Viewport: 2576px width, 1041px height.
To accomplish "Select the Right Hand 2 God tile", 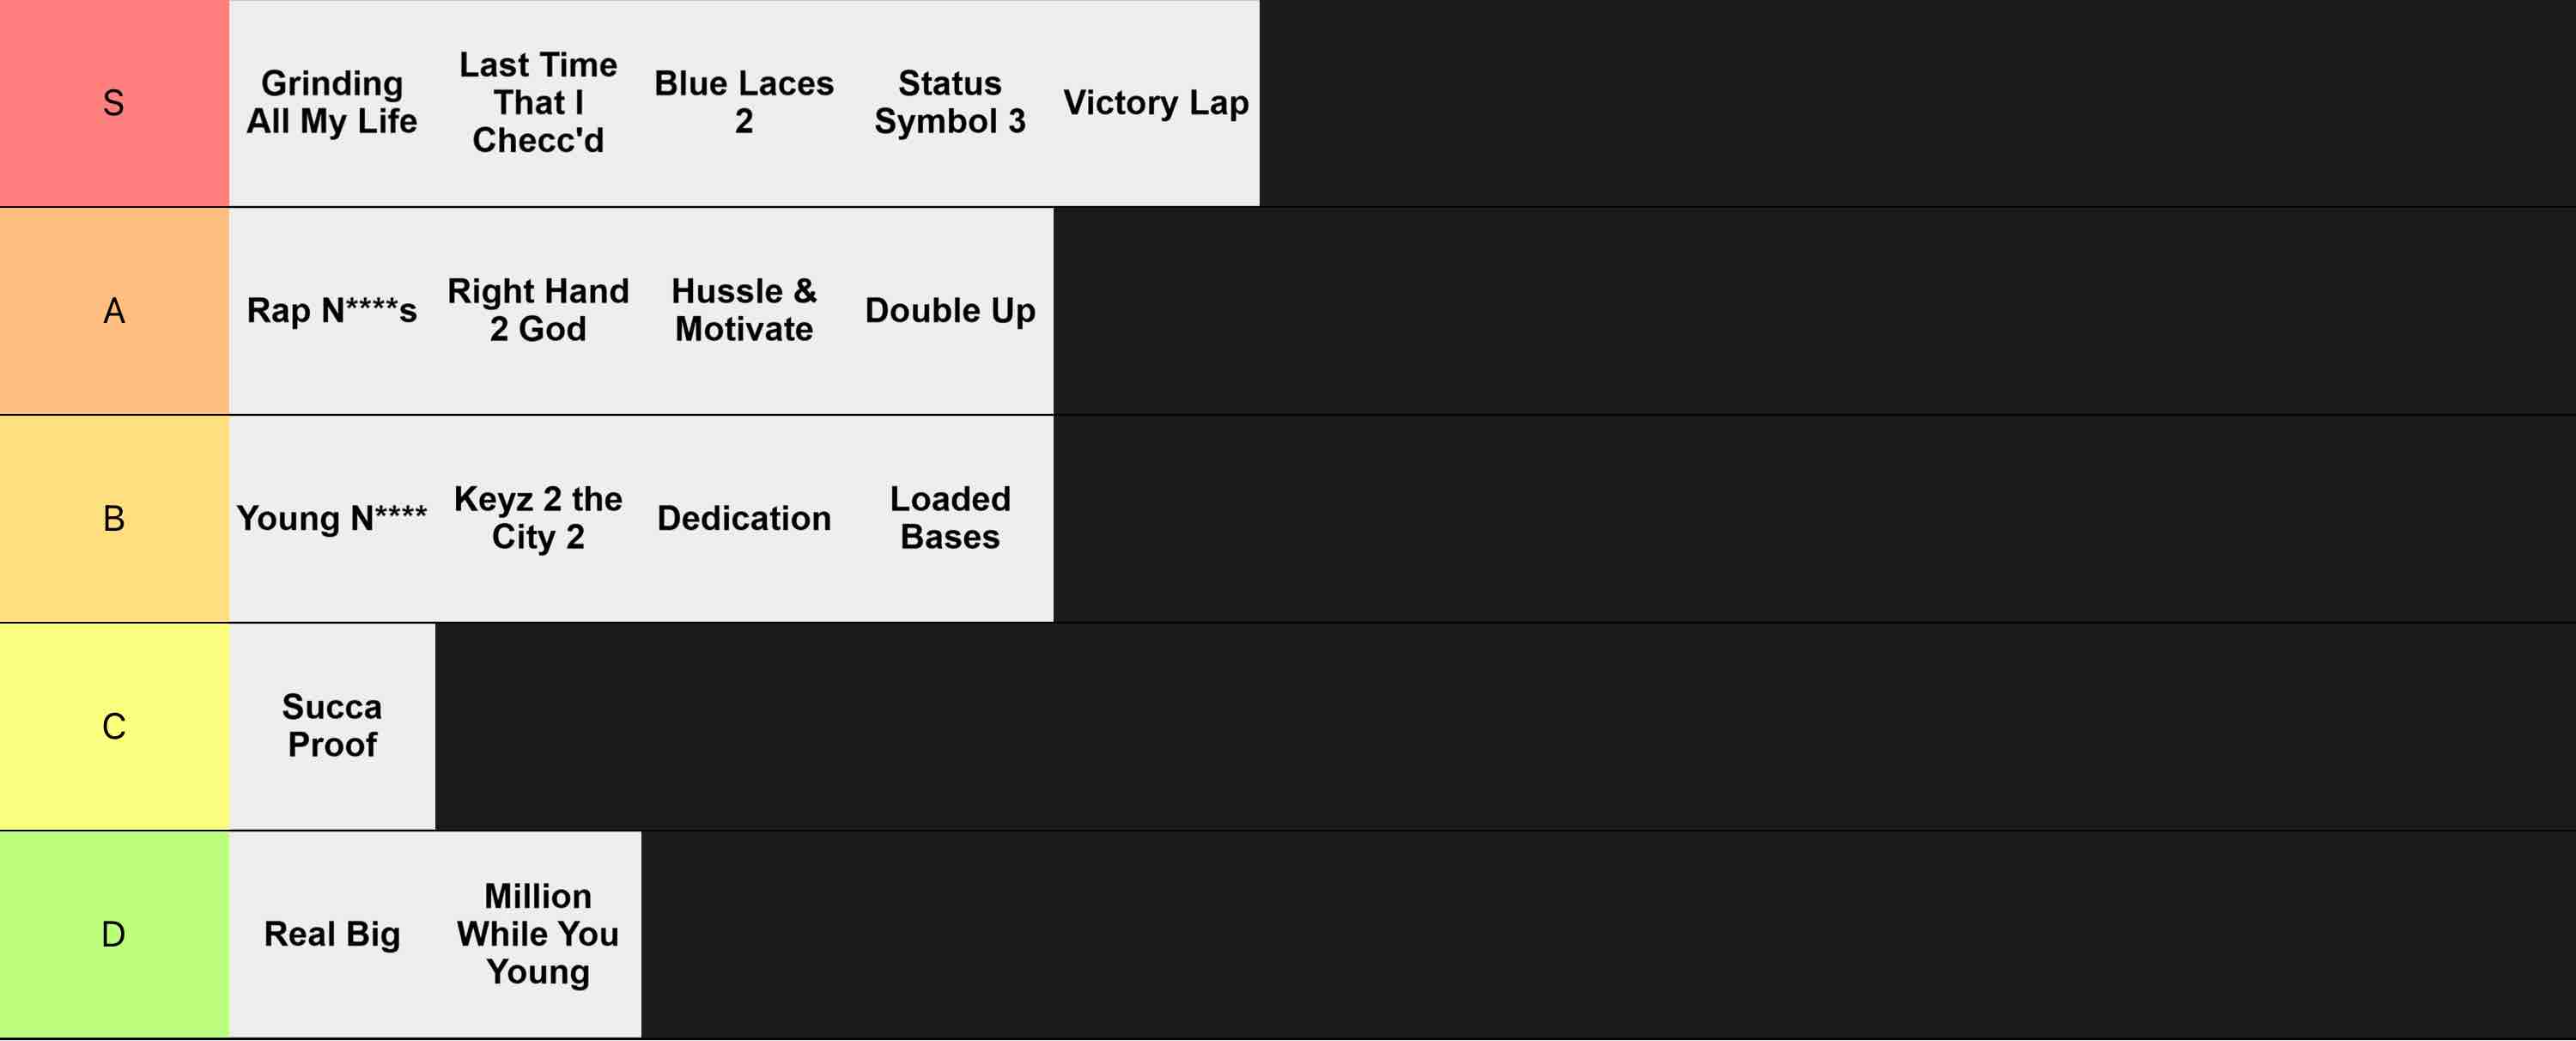I will [538, 311].
